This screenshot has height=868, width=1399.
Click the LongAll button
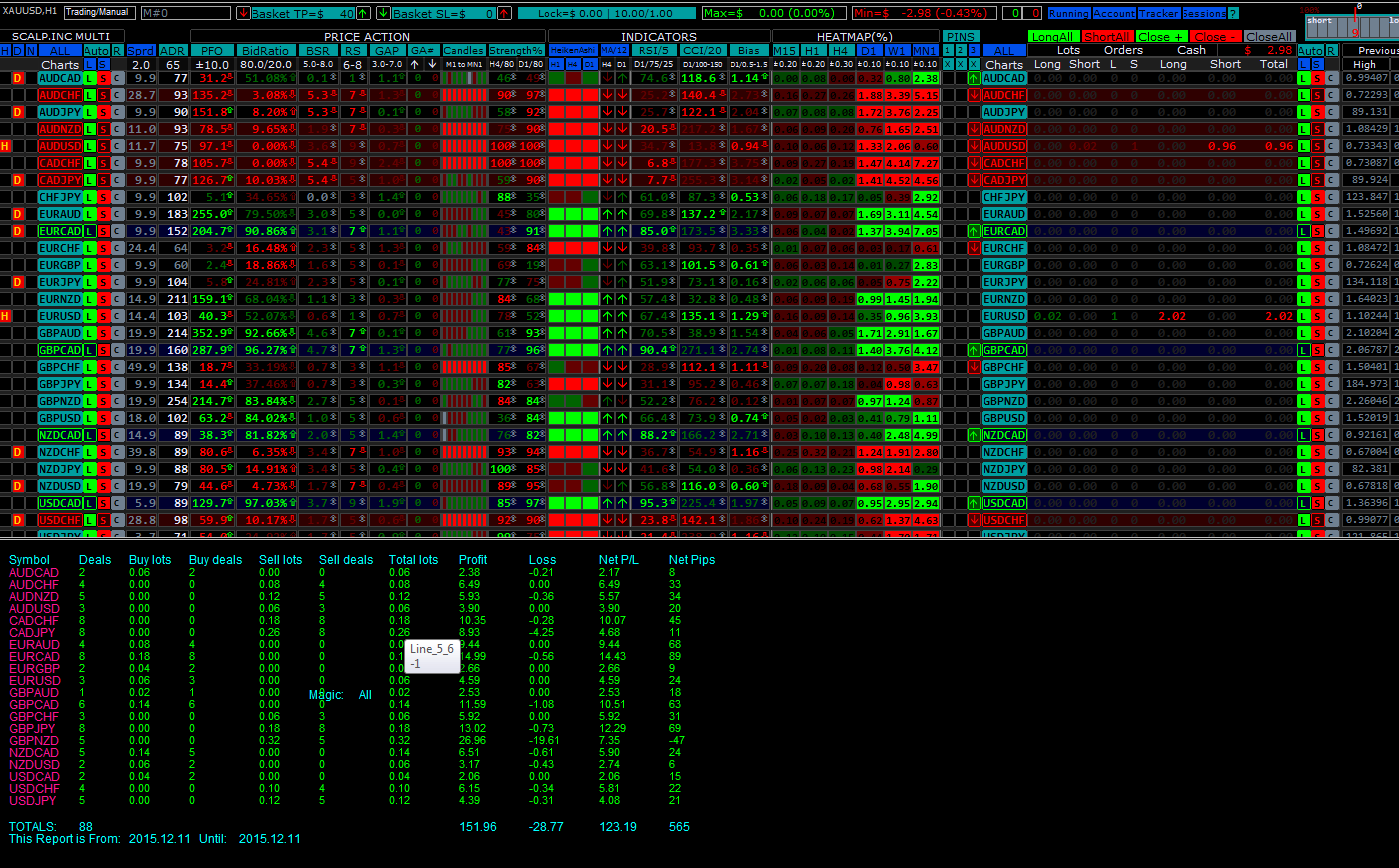pos(1054,36)
